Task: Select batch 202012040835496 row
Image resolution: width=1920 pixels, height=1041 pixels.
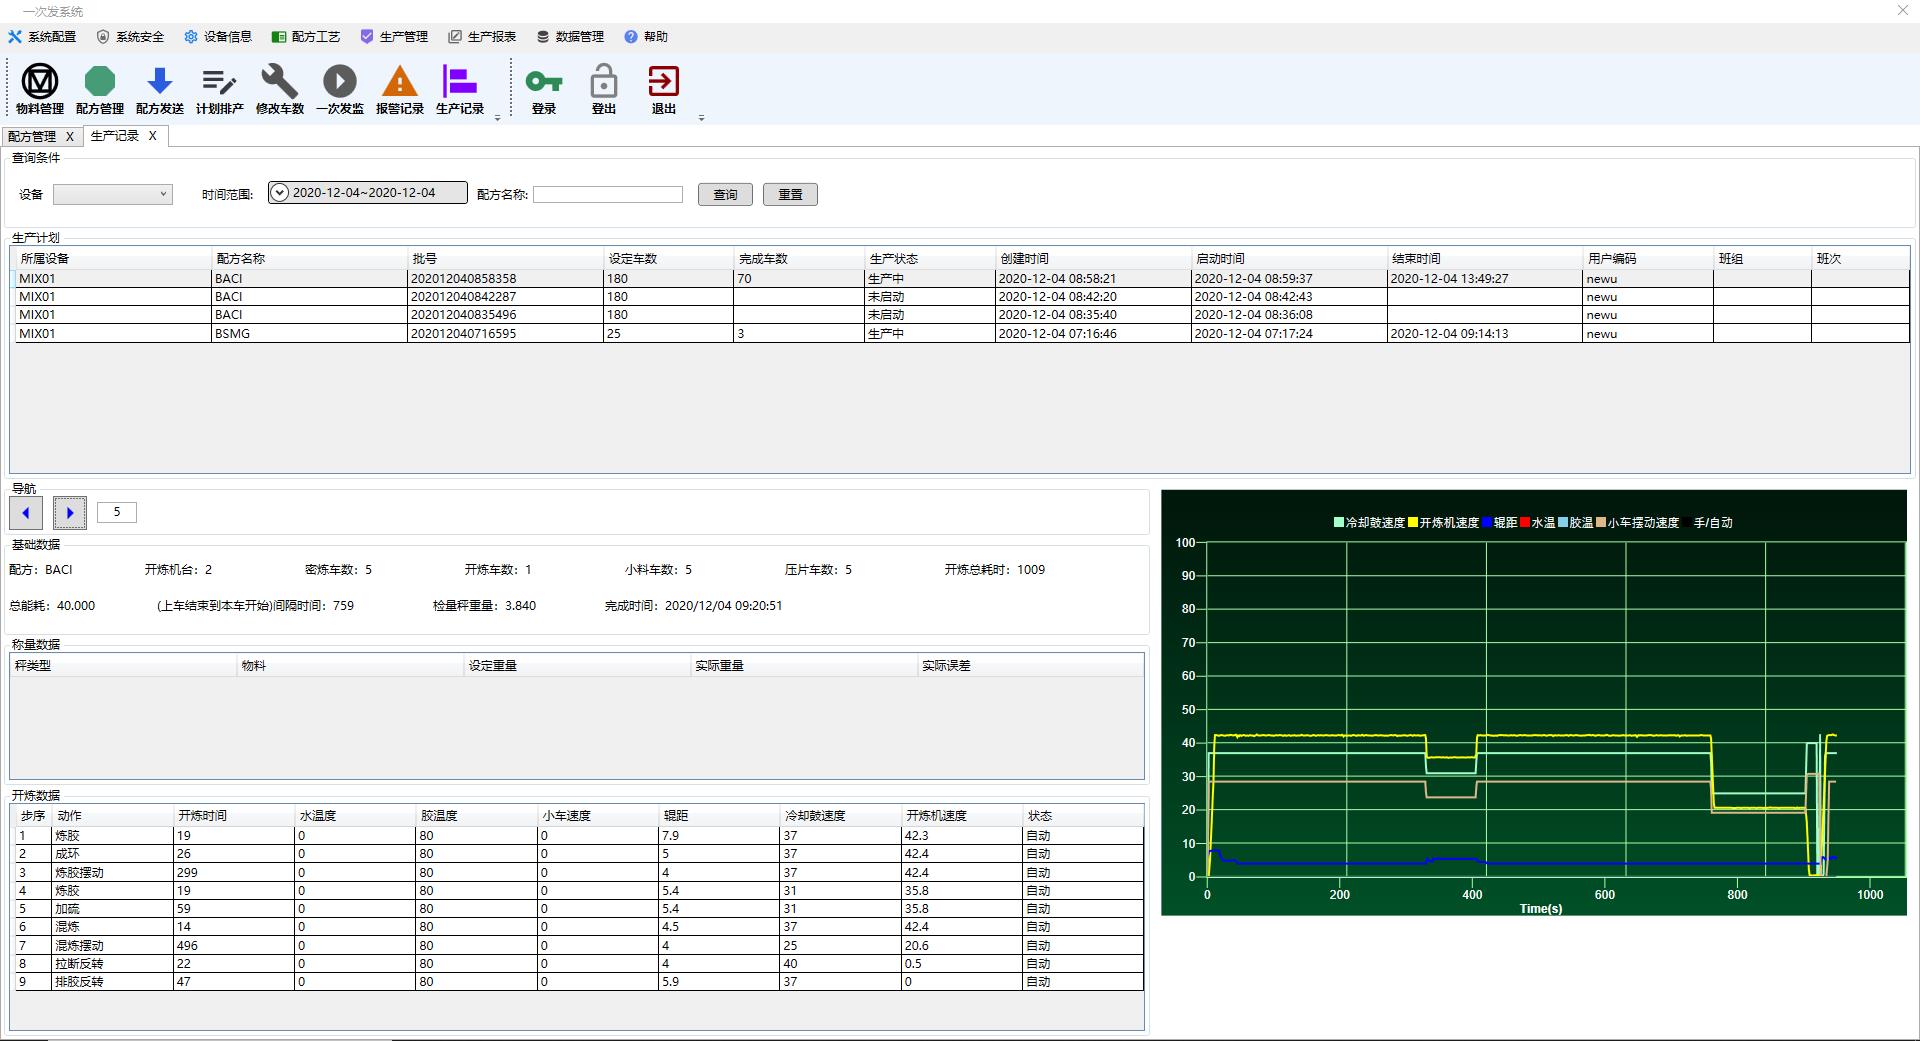Action: click(x=962, y=315)
